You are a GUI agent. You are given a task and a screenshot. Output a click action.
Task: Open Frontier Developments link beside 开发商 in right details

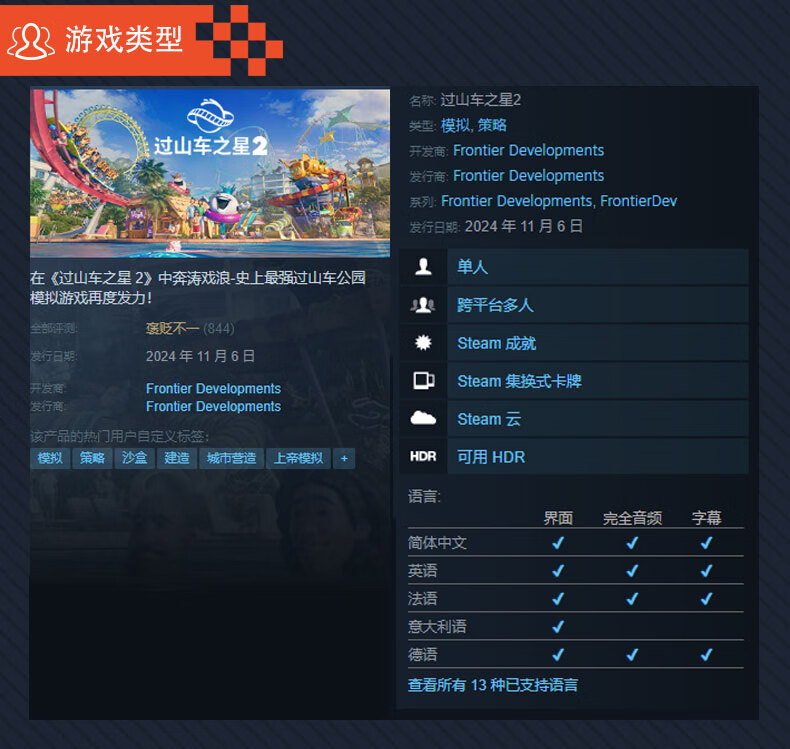[529, 151]
